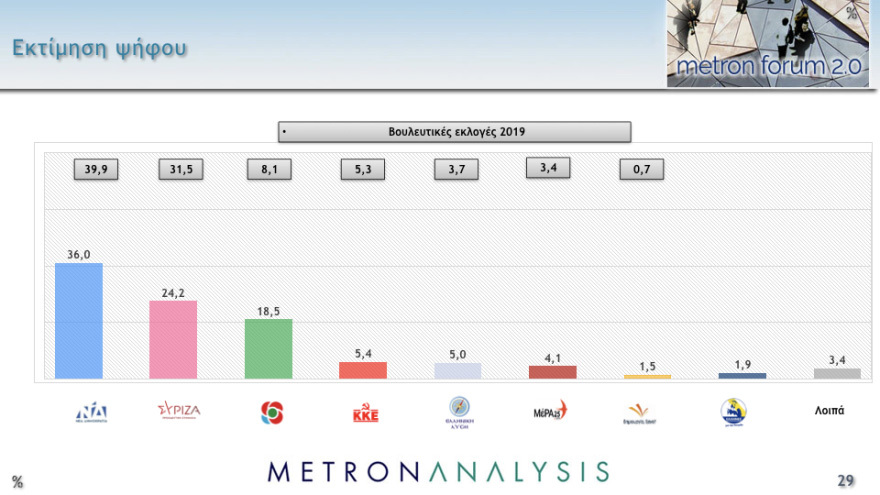Click the metron forum 2.0 image
The height and width of the screenshot is (495, 880).
click(768, 43)
